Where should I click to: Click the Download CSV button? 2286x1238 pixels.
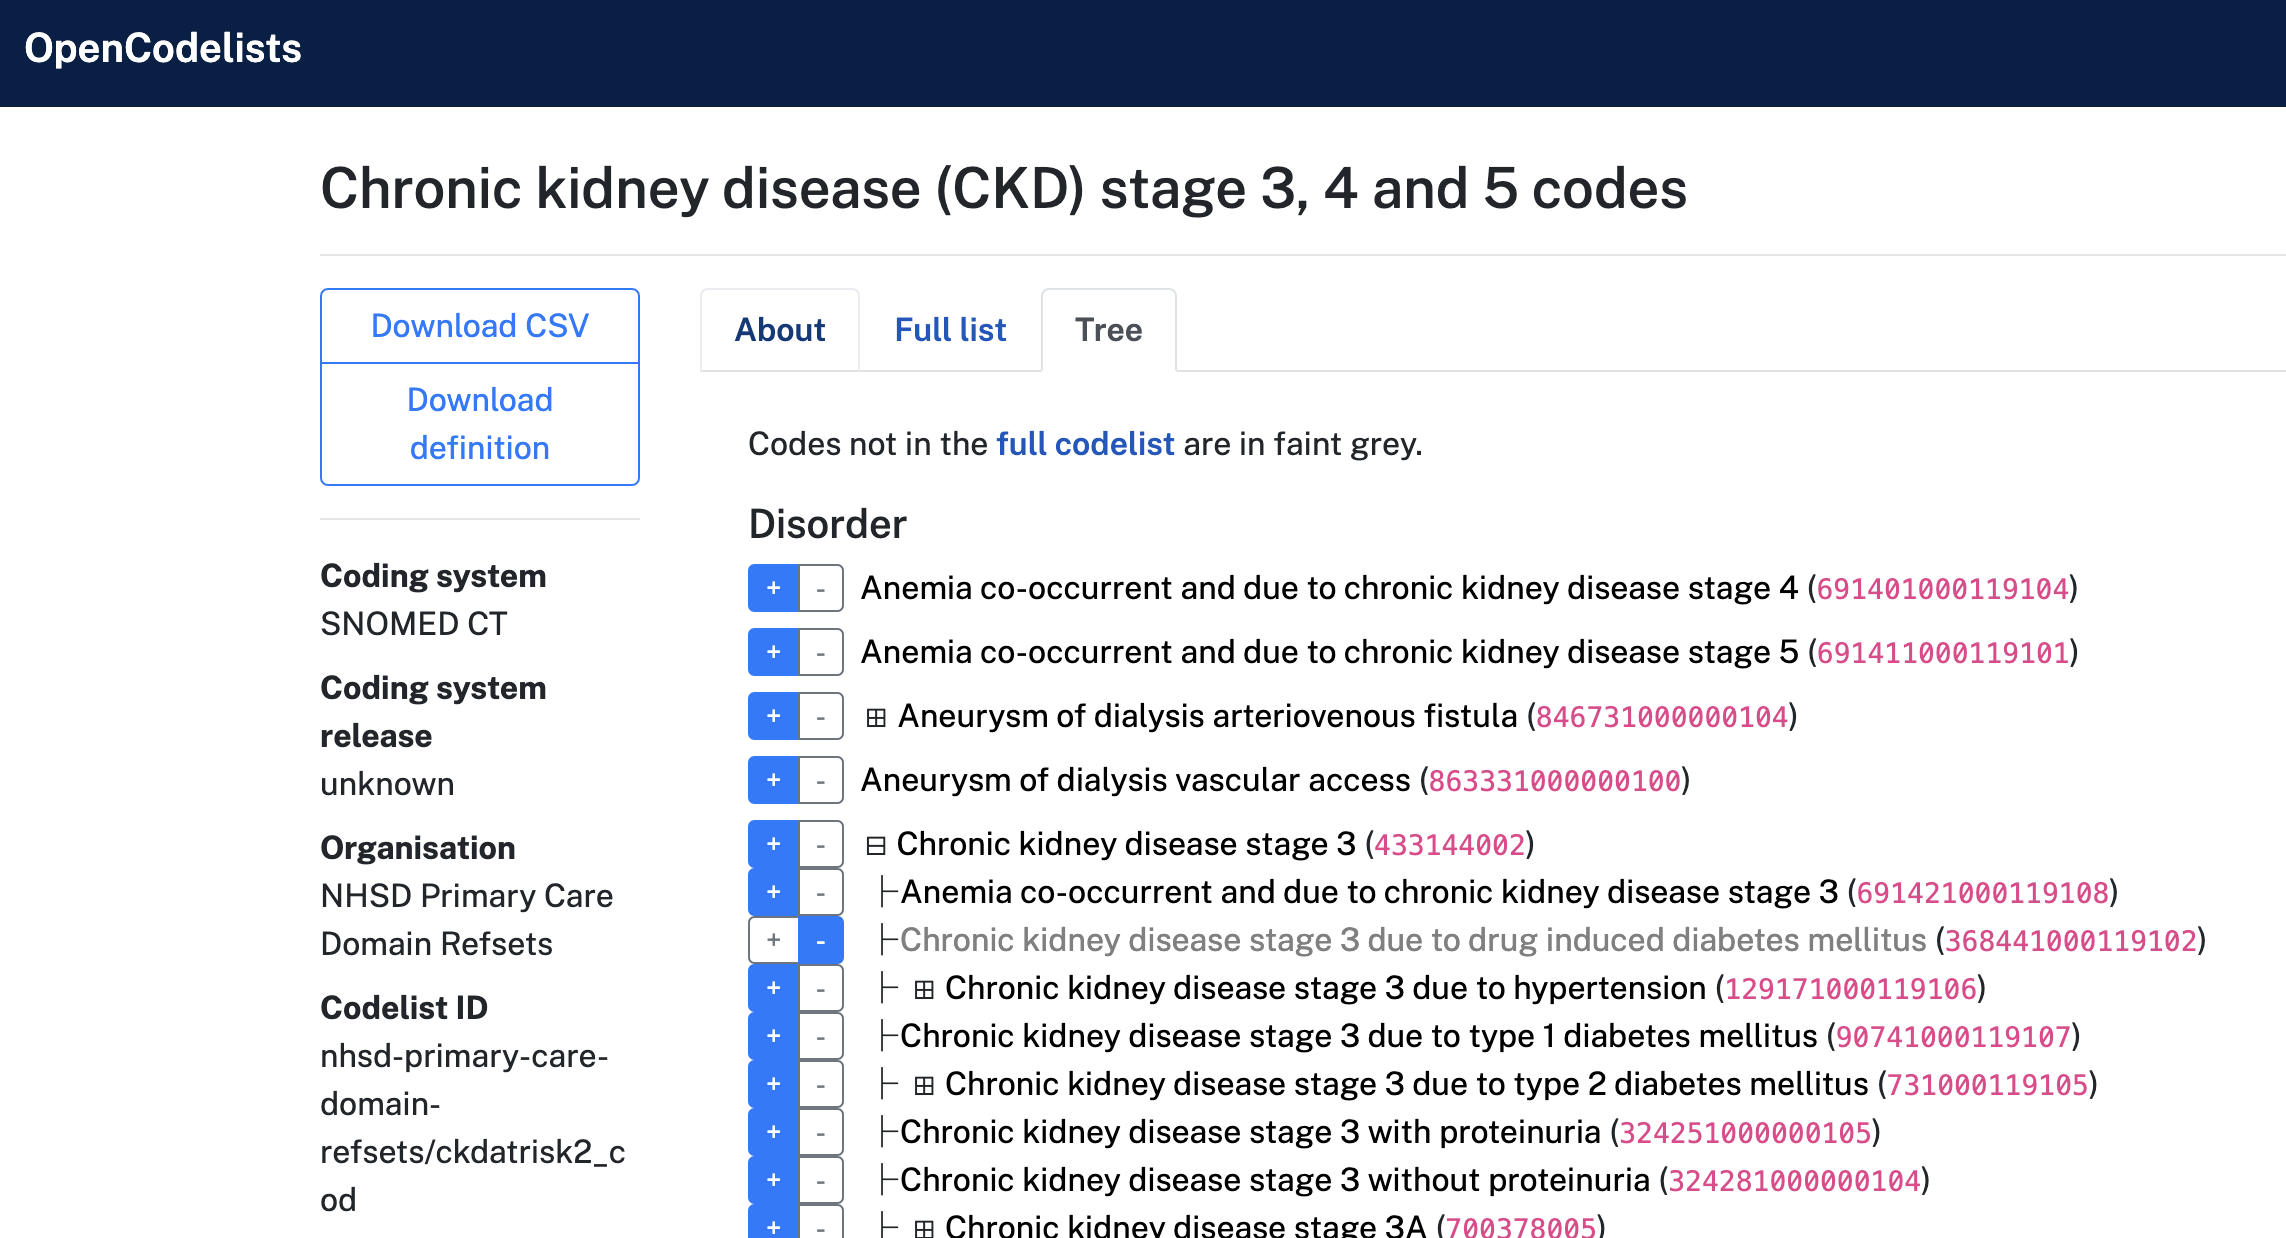(x=479, y=325)
